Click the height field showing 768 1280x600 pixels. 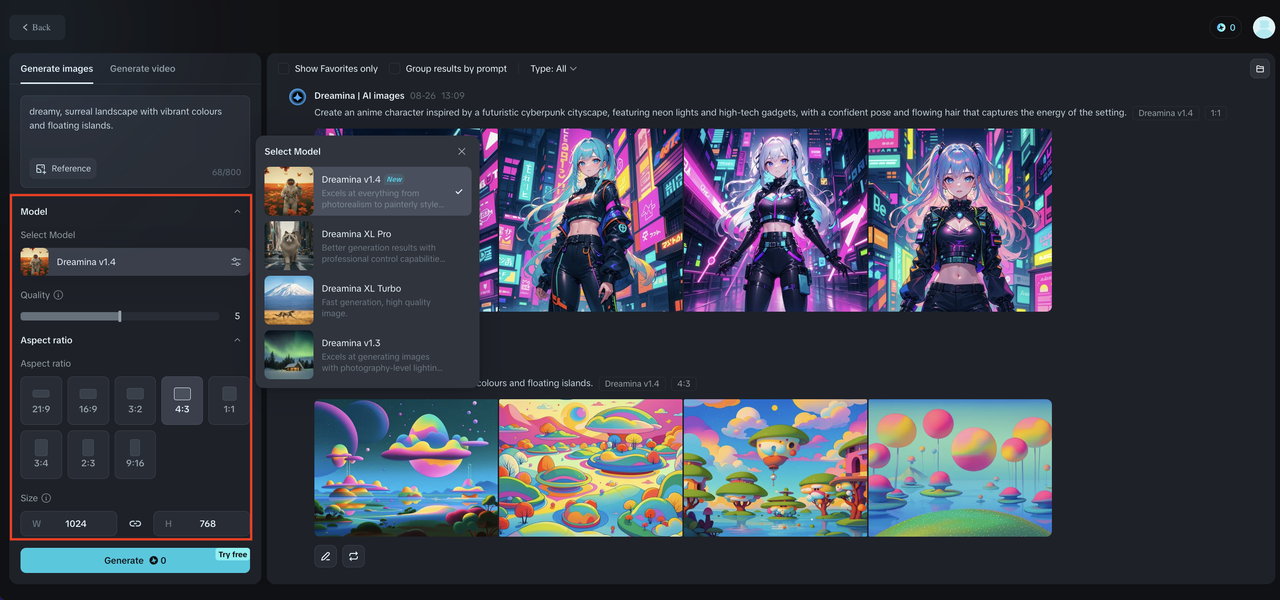201,523
